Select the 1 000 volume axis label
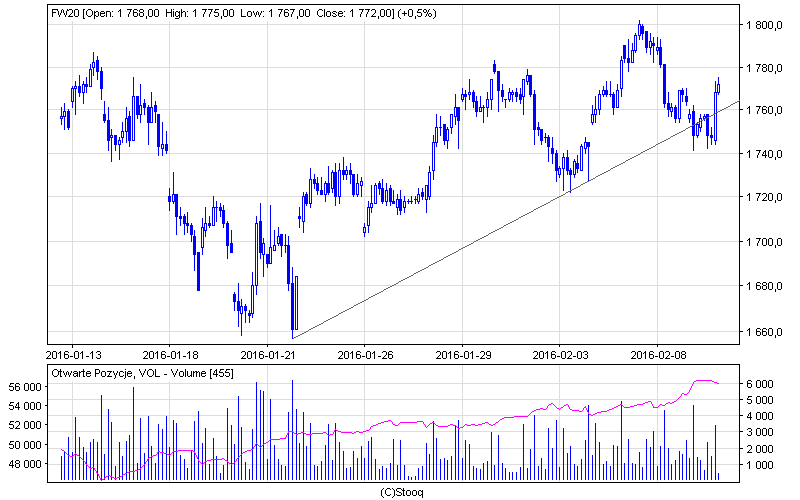 pos(760,465)
